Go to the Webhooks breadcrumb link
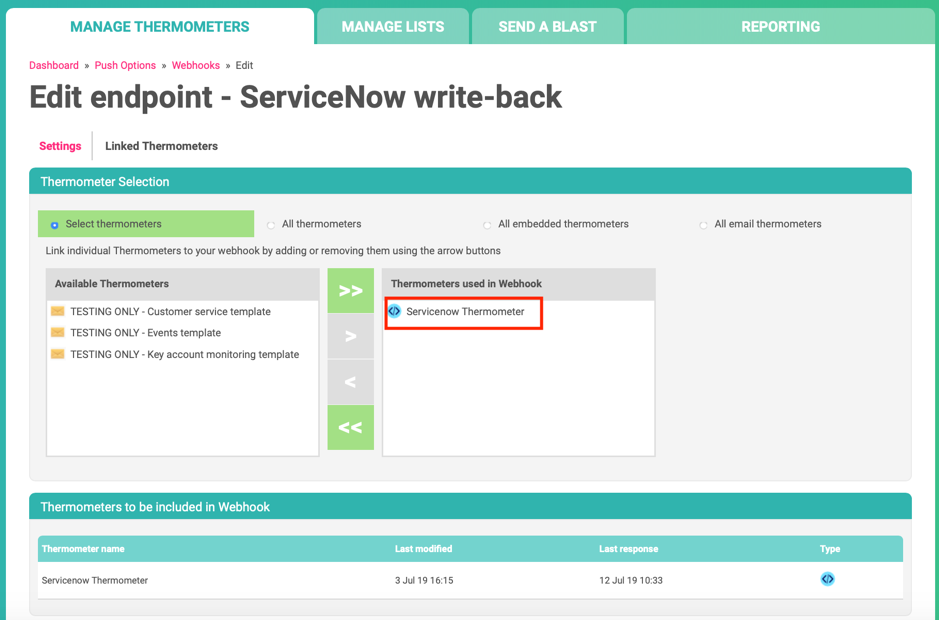This screenshot has width=939, height=620. coord(196,65)
